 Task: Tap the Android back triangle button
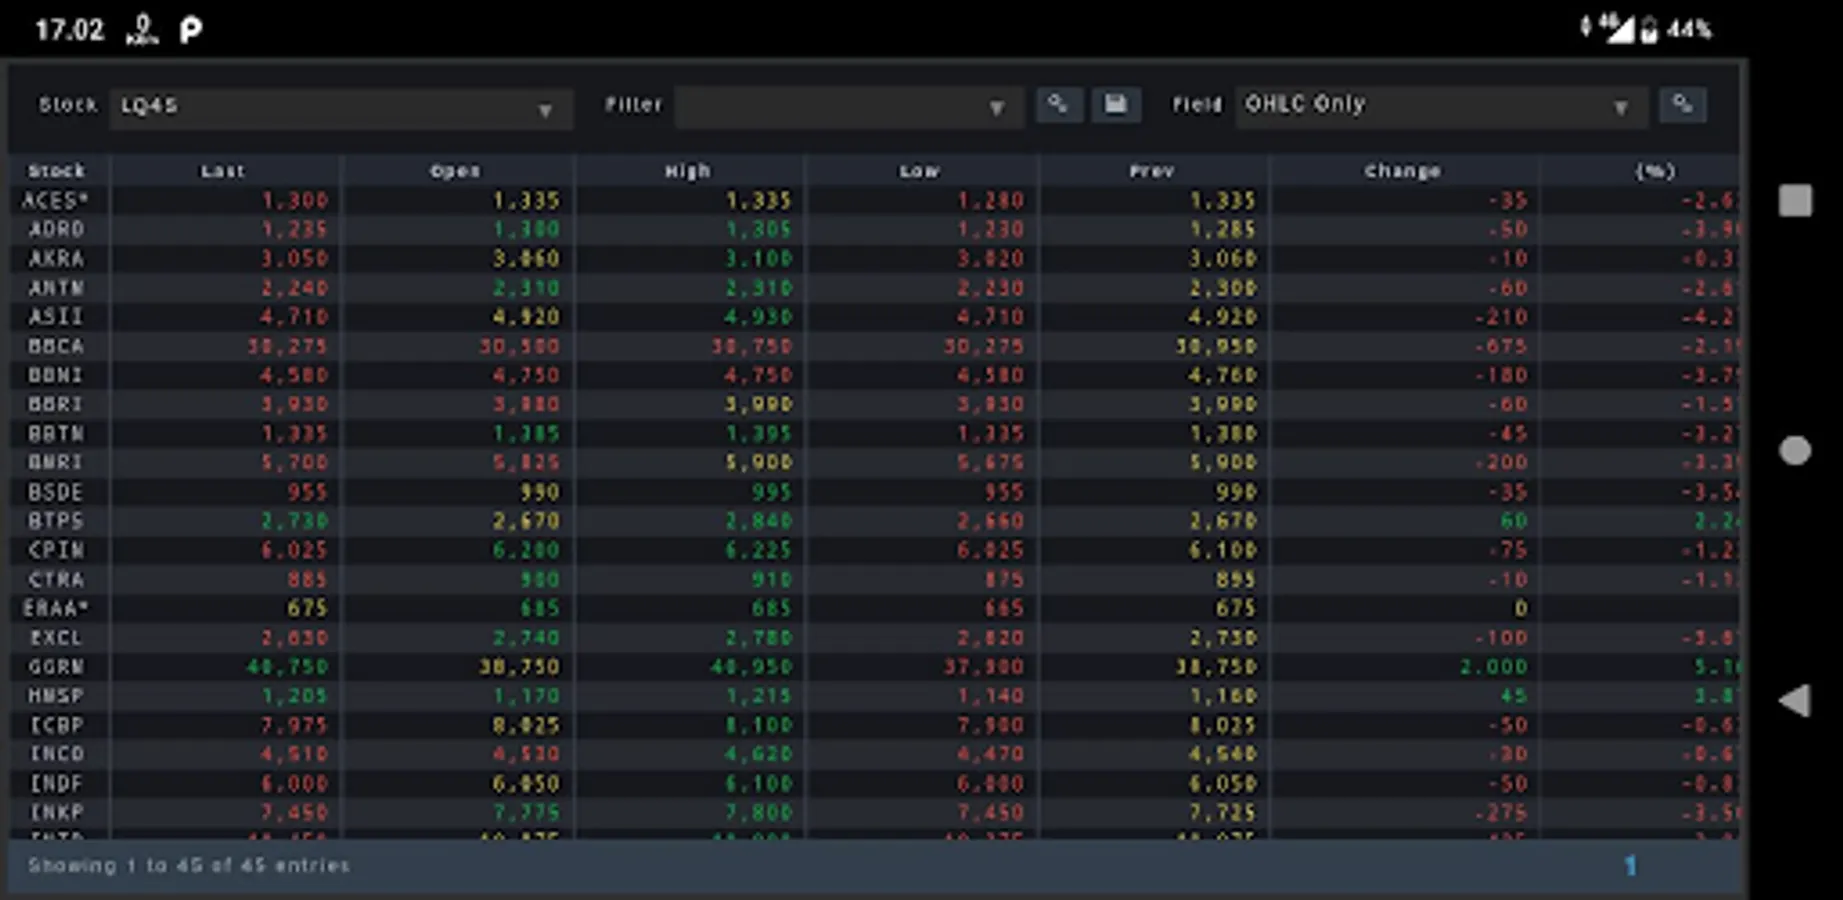click(x=1795, y=700)
